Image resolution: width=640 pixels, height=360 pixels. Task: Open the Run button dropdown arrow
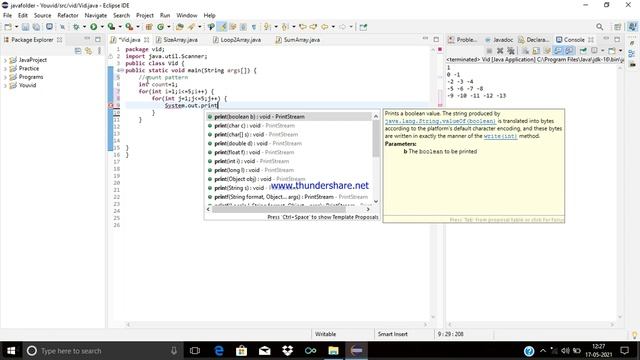(102, 27)
